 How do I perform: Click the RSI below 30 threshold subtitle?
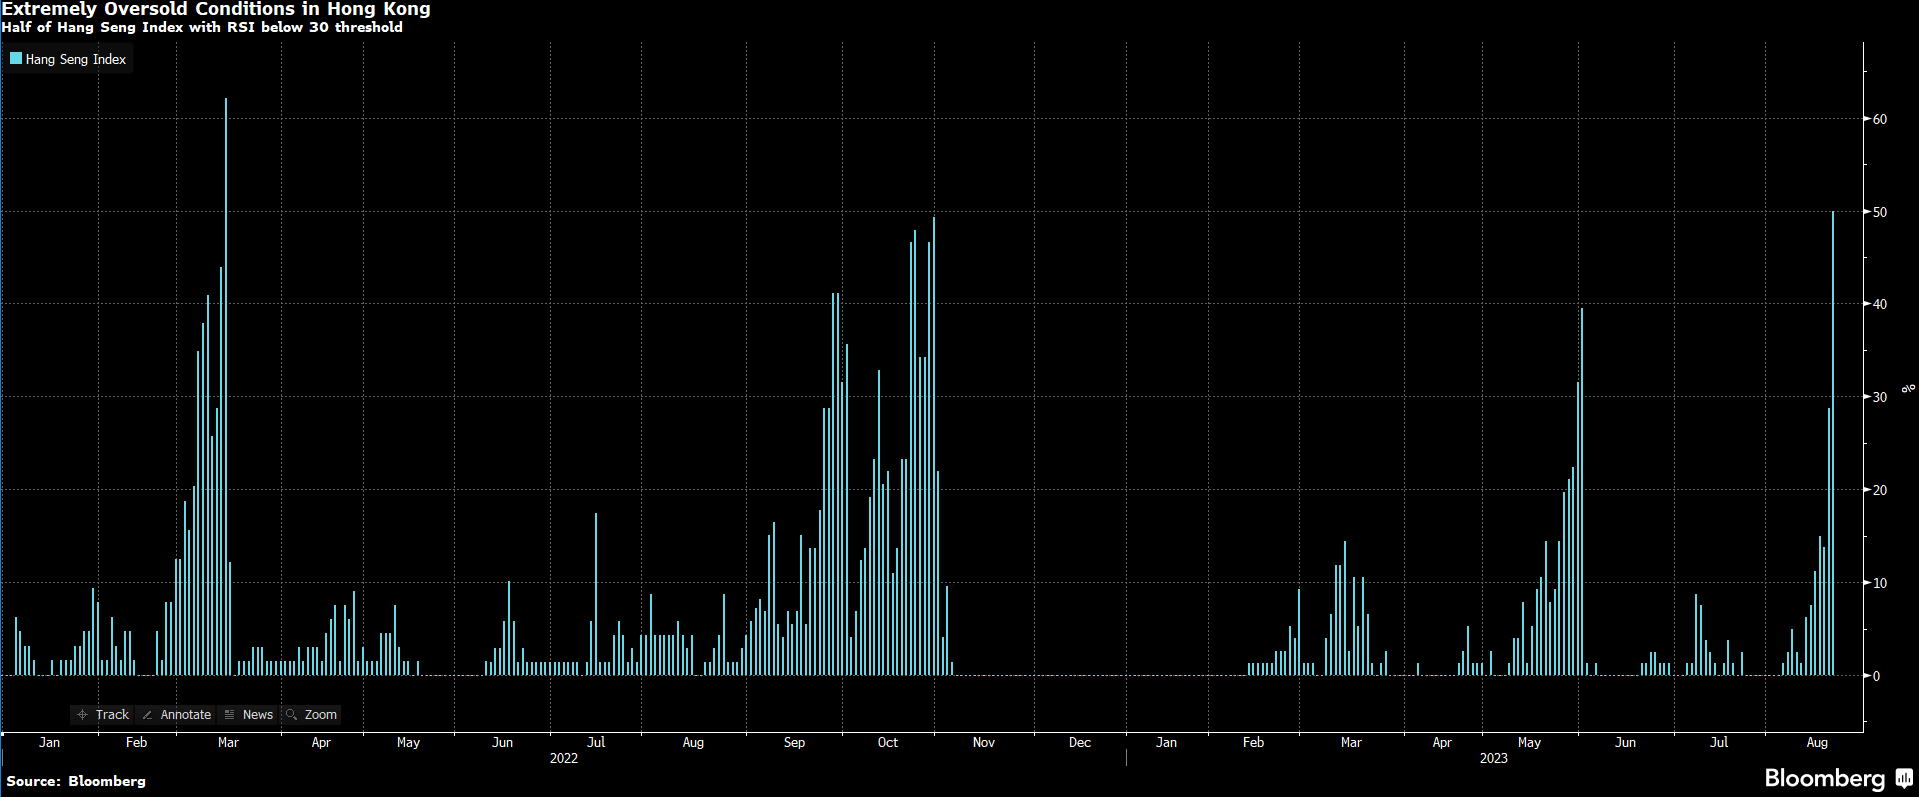[202, 28]
